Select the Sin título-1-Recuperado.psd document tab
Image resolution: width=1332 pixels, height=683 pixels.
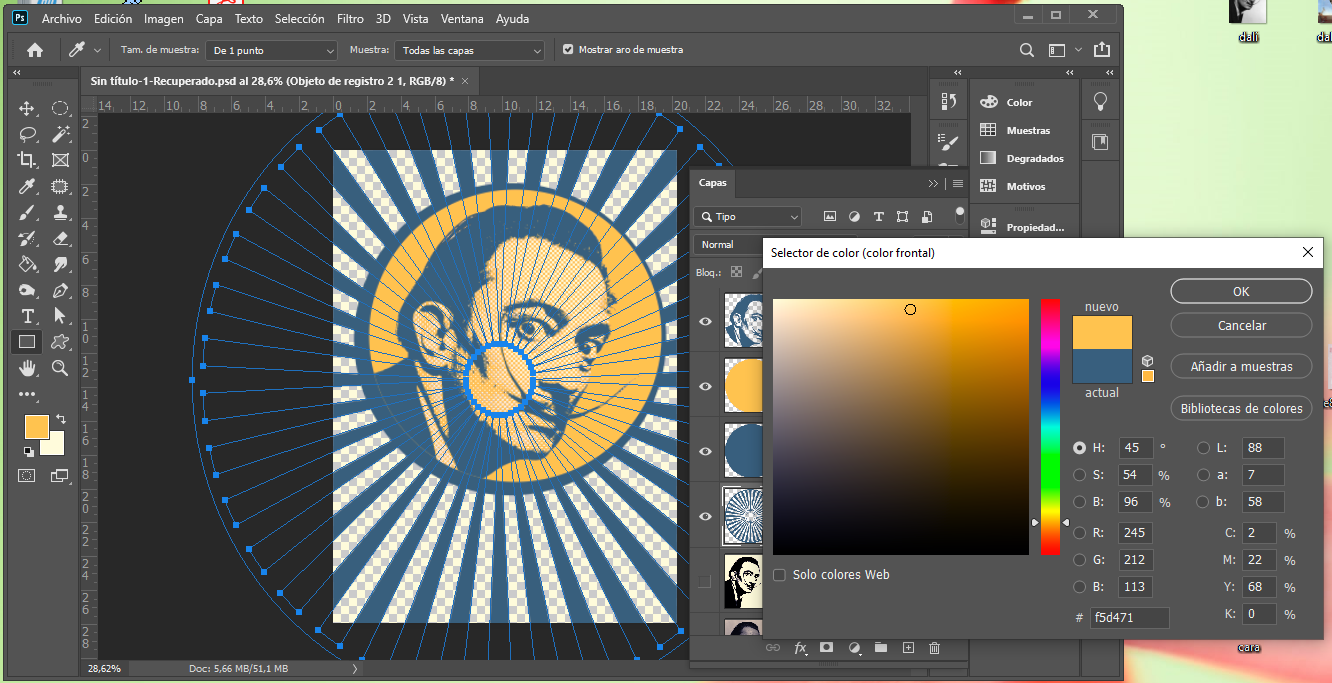(x=270, y=80)
